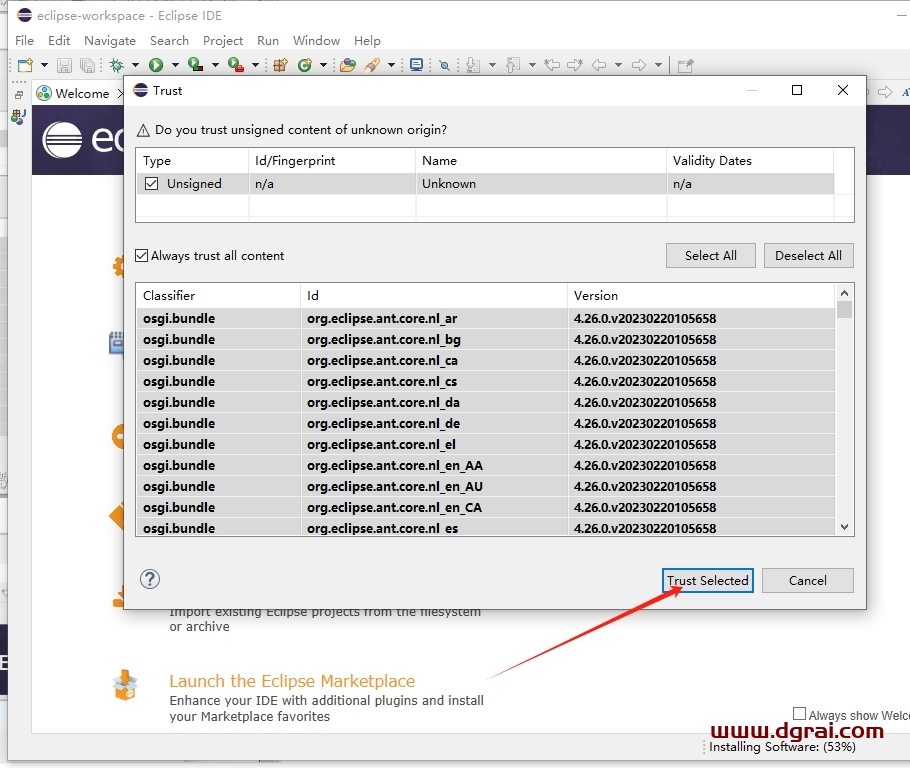Click the icon below Restore in left trim
910x768 pixels.
(x=18, y=117)
